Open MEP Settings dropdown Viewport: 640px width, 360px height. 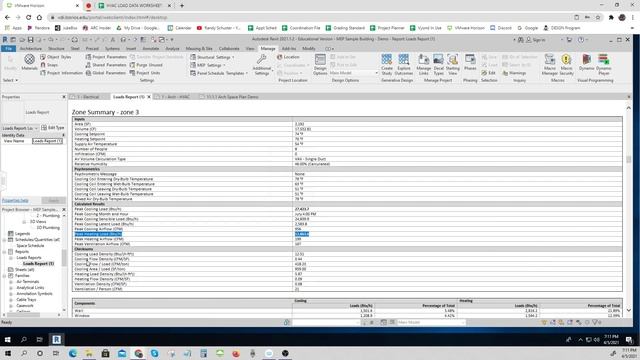click(208, 65)
